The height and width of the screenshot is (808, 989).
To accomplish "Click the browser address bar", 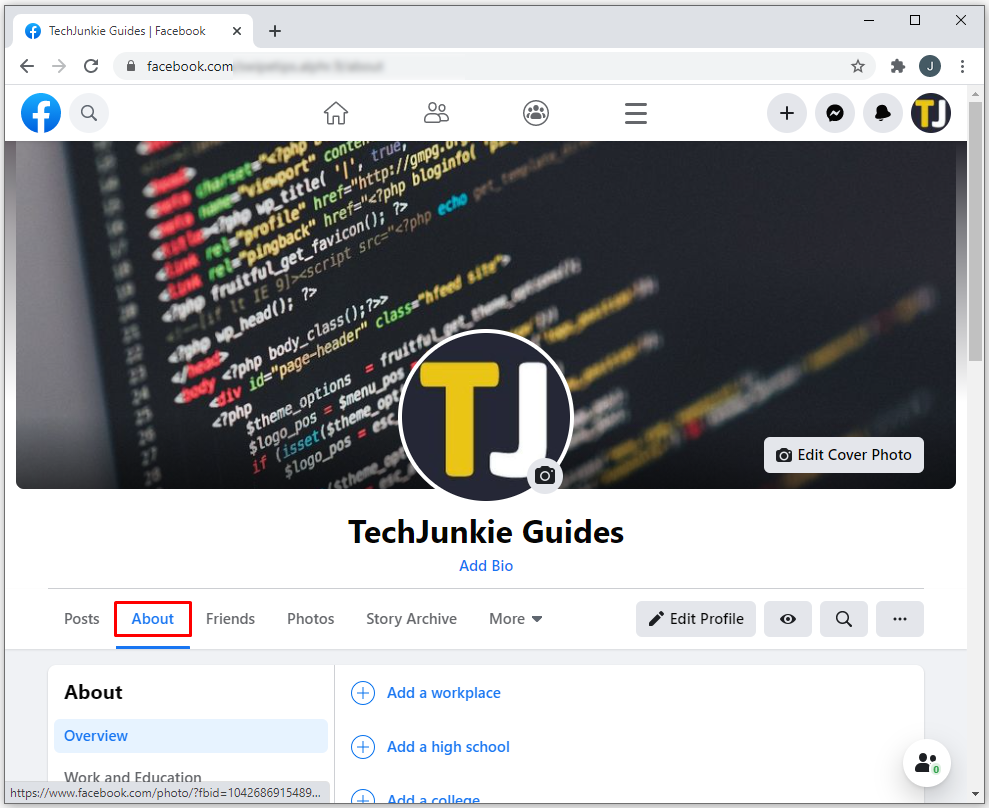I will 490,66.
